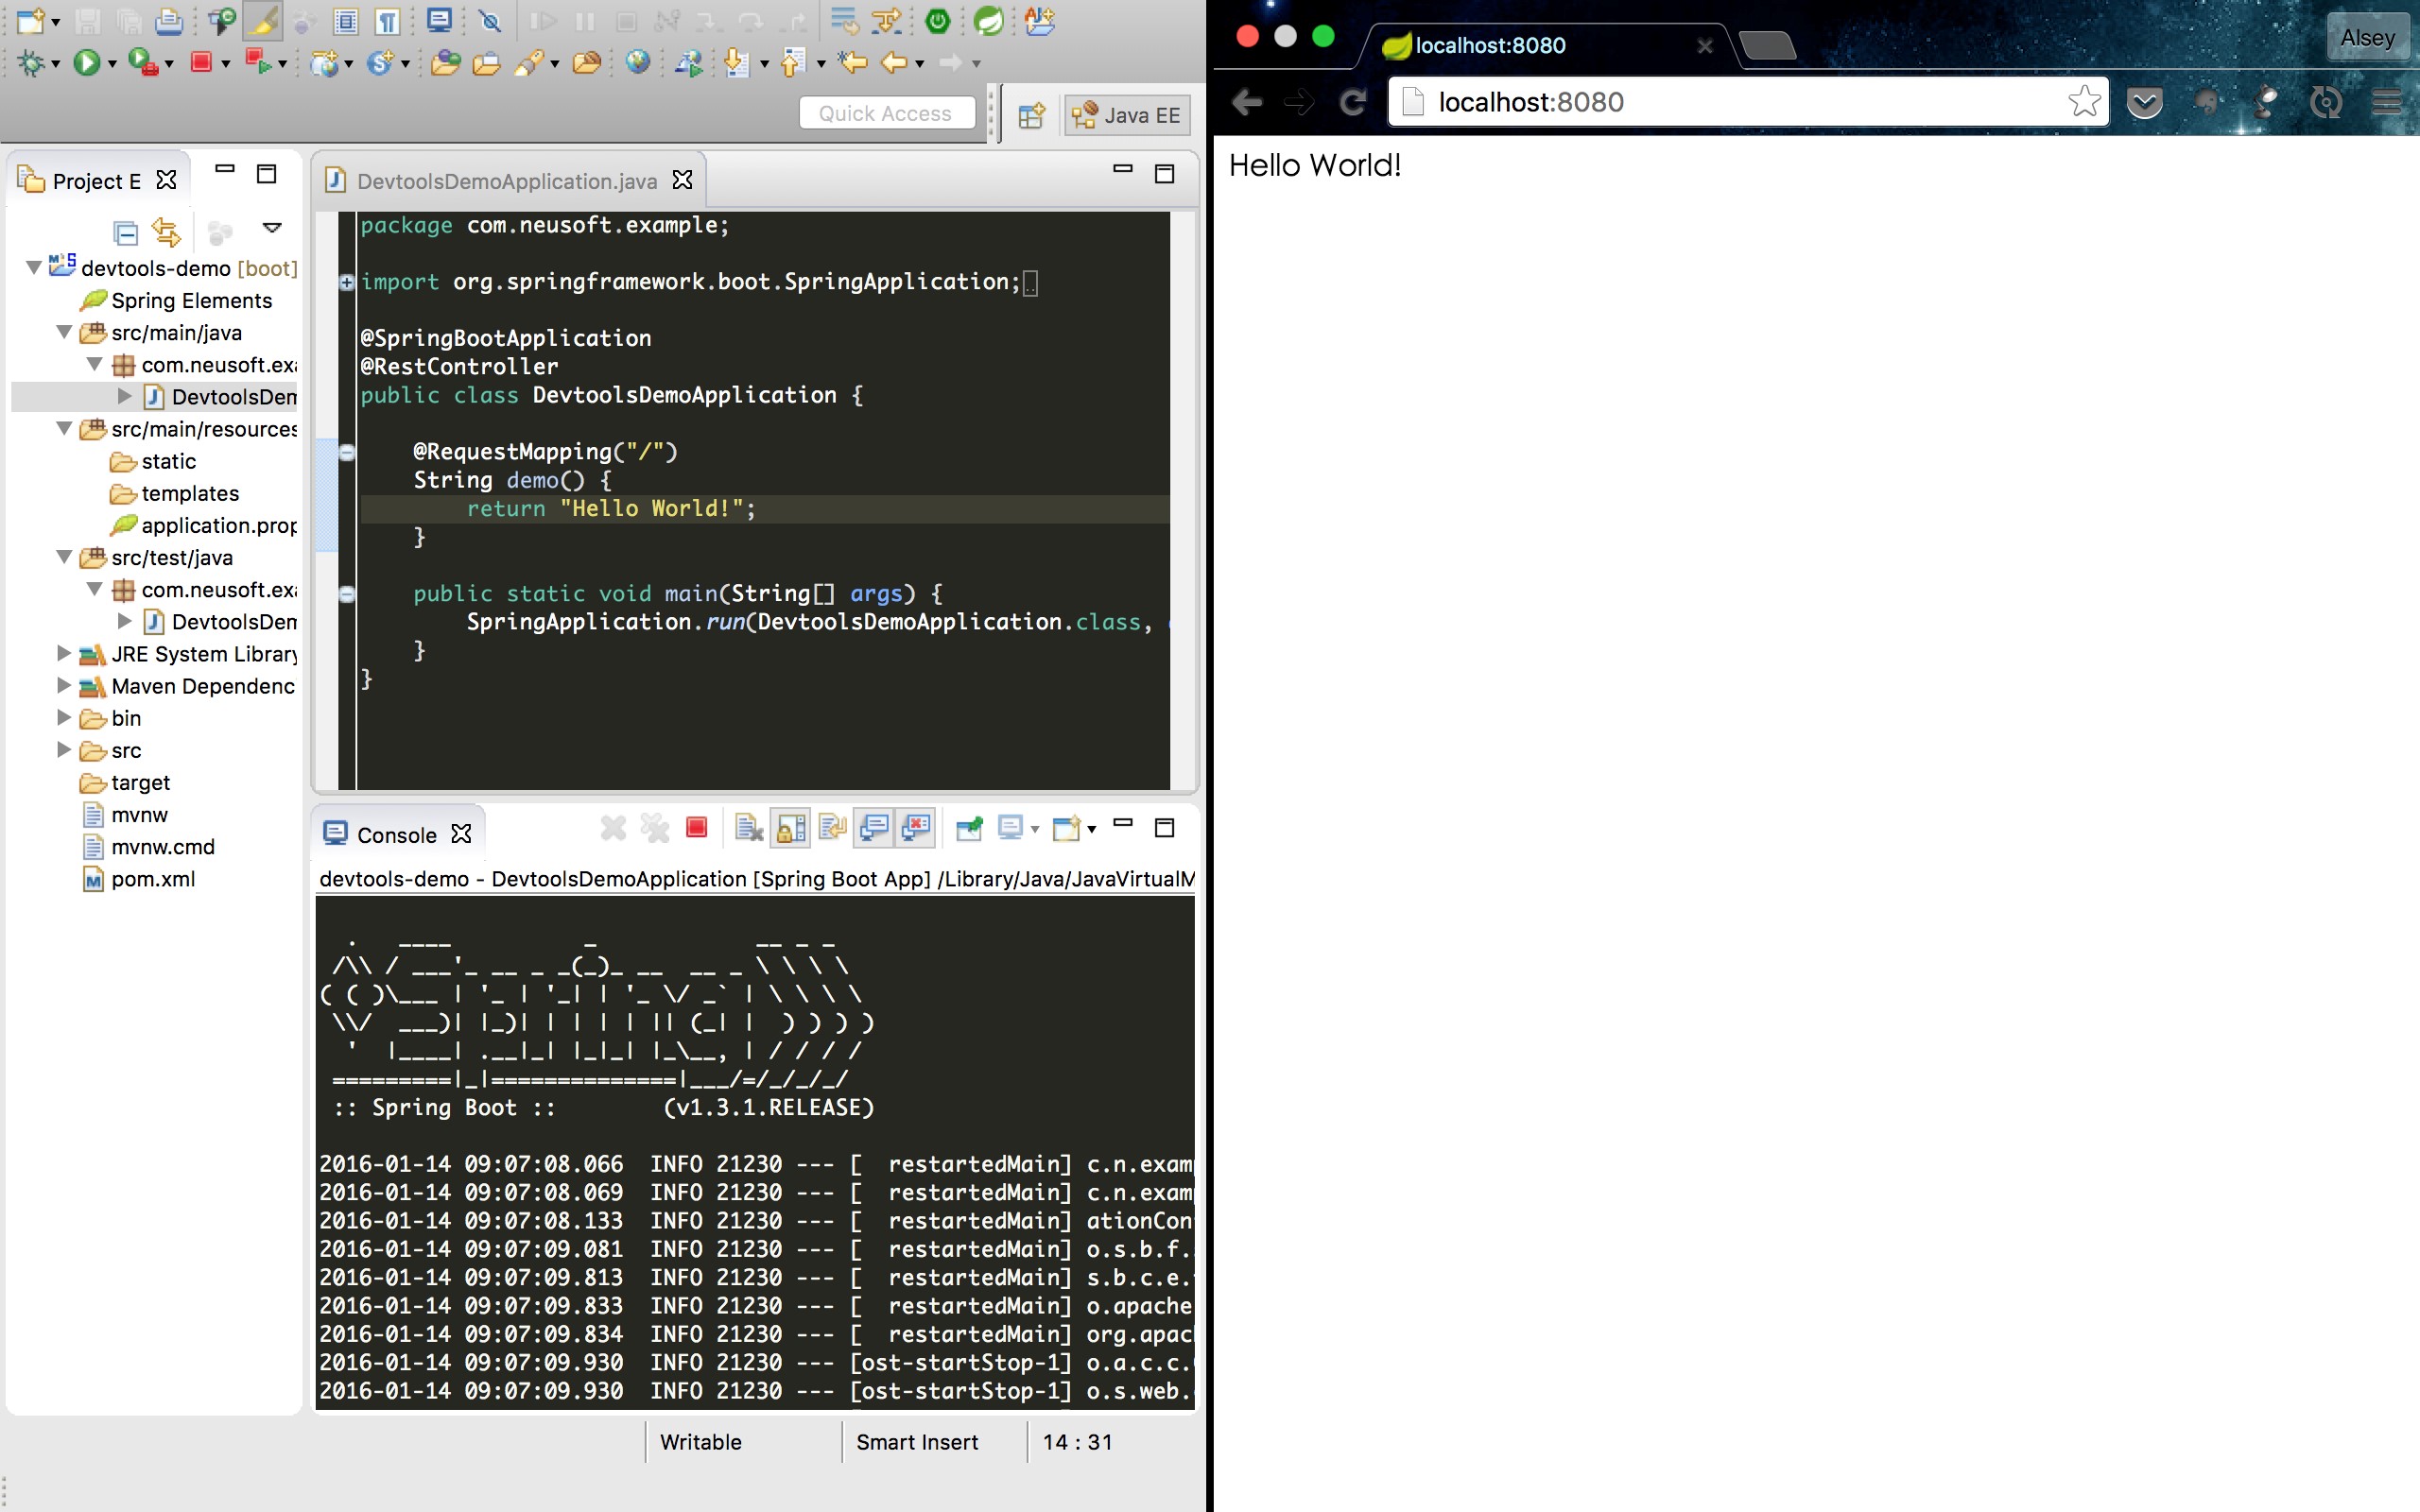Click the green Spring leaf icon in toolbar
Viewport: 2420px width, 1512px height.
click(x=988, y=20)
